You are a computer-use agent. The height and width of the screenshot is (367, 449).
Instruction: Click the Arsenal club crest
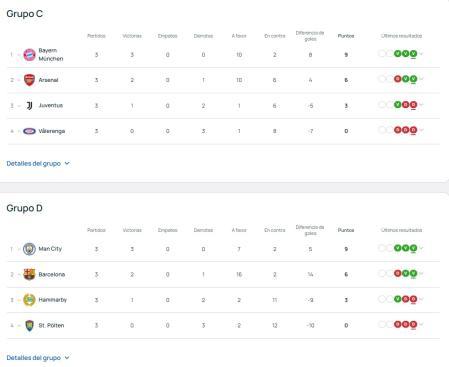click(x=29, y=80)
